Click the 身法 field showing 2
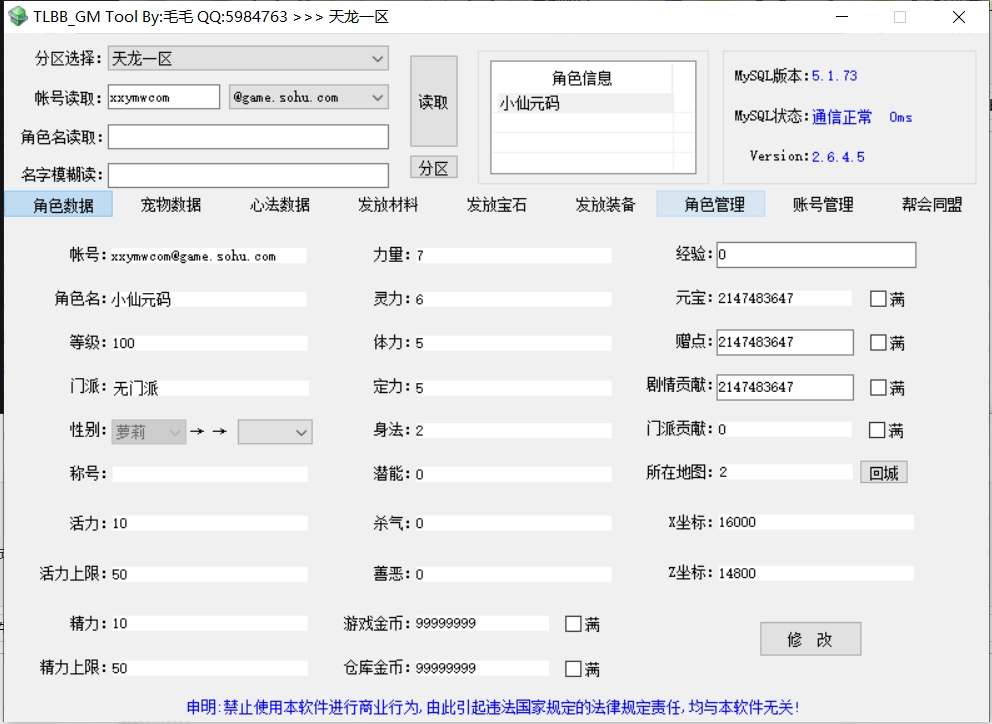The image size is (992, 724). (513, 431)
